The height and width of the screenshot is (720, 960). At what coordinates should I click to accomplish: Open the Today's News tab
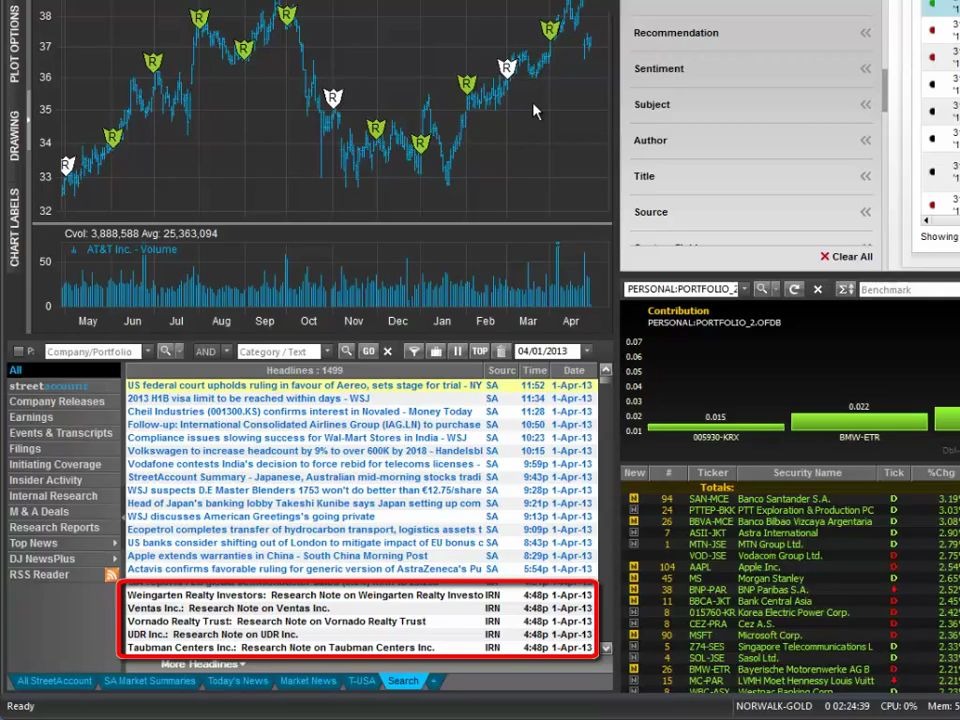pyautogui.click(x=238, y=681)
